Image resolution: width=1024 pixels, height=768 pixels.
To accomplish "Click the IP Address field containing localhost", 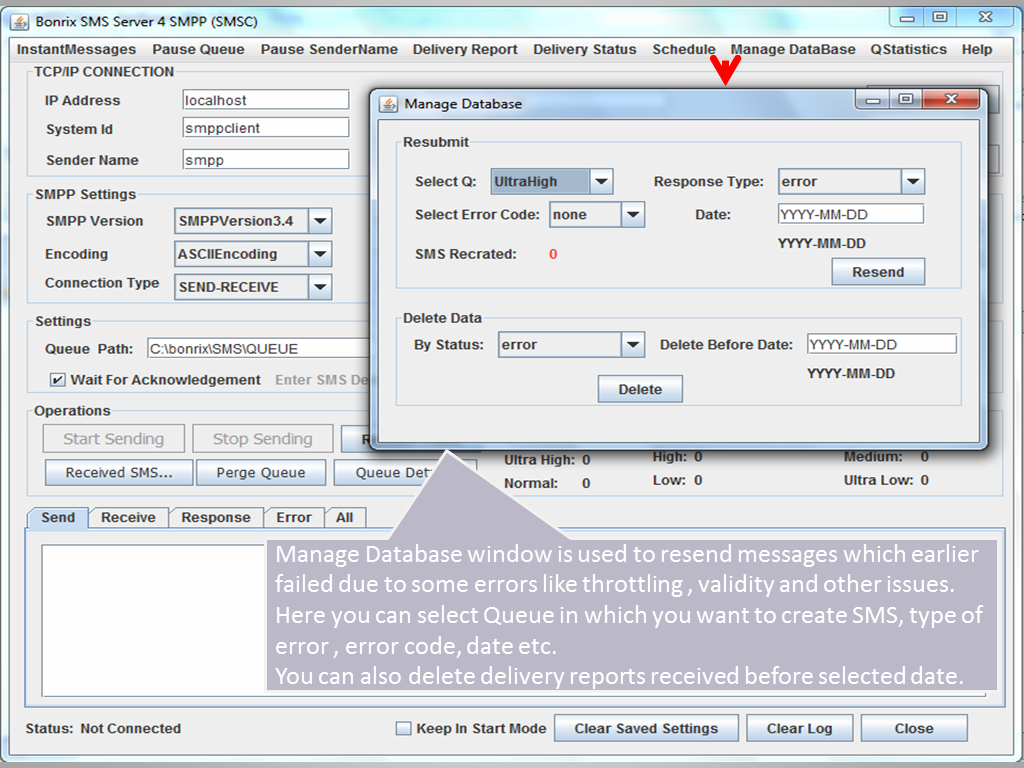I will point(266,100).
